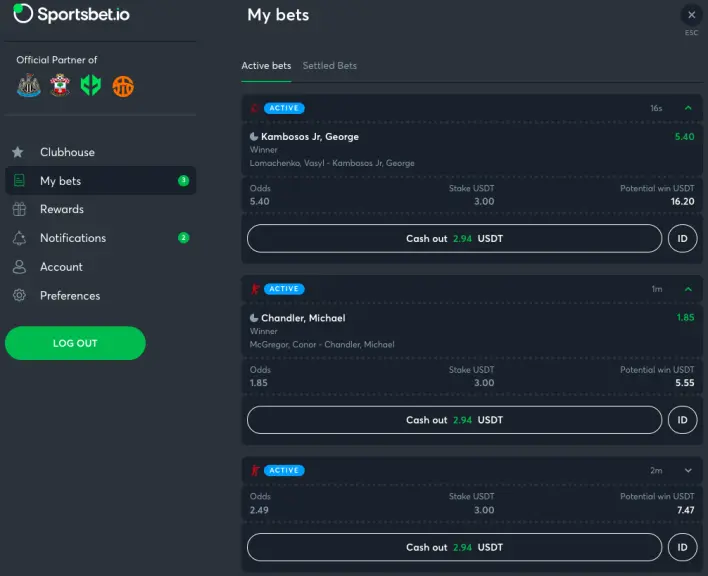Click the 16.20 potential win value
This screenshot has height=576, width=708.
682,201
